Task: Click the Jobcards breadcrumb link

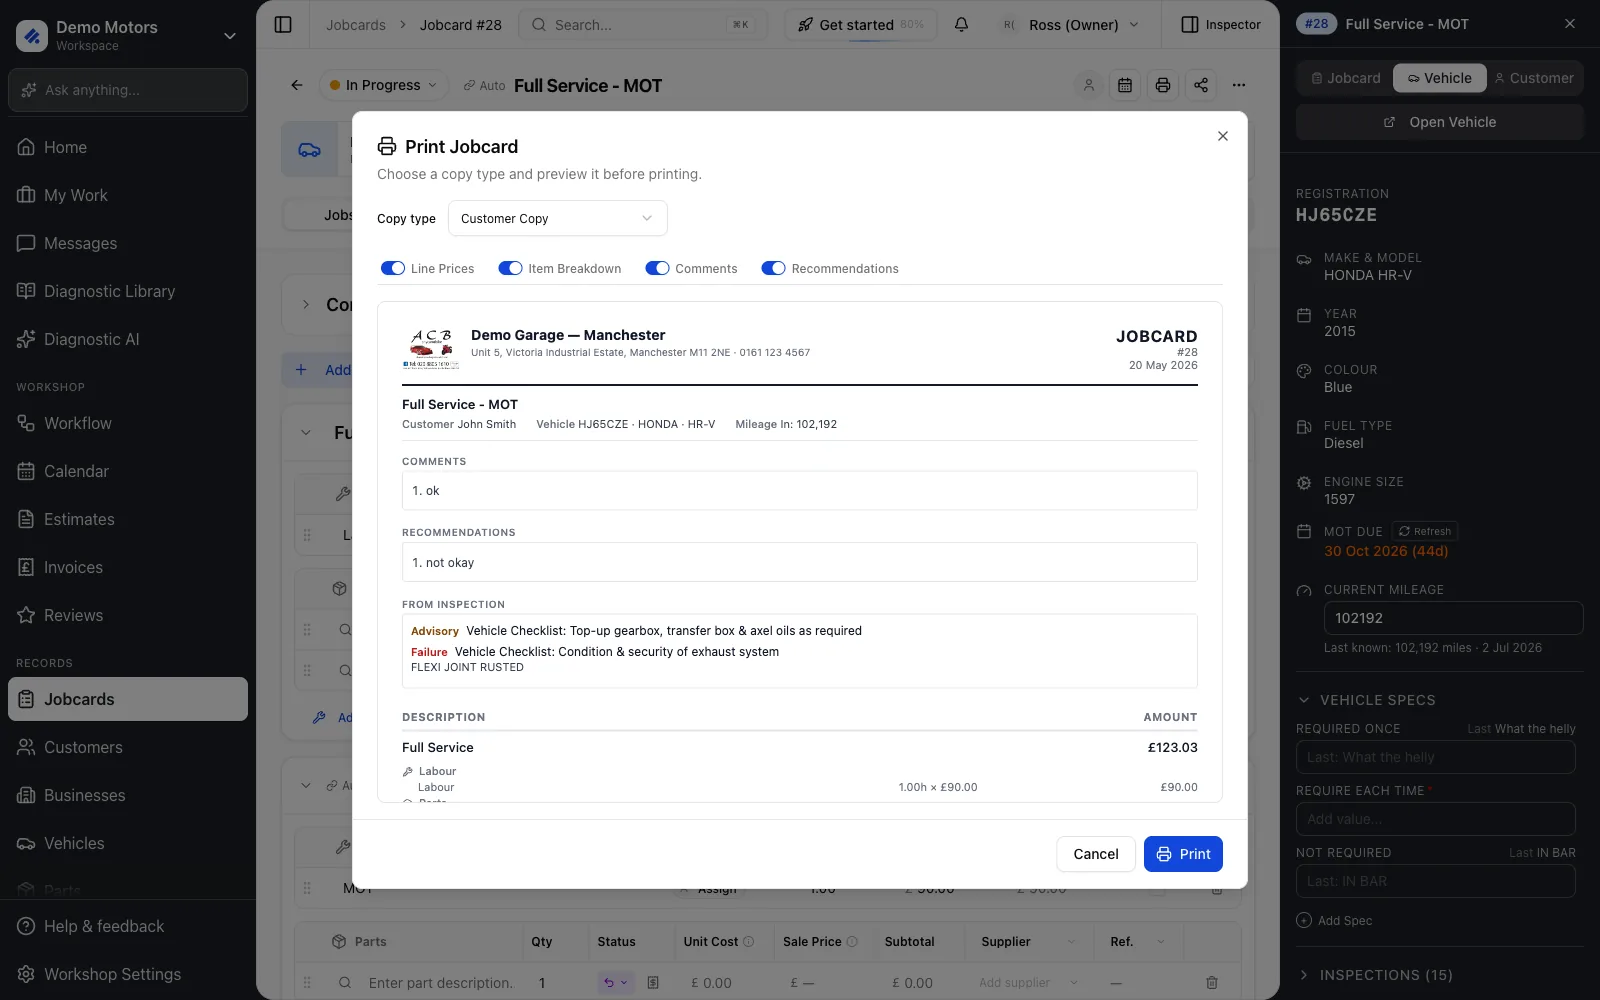Action: (356, 24)
